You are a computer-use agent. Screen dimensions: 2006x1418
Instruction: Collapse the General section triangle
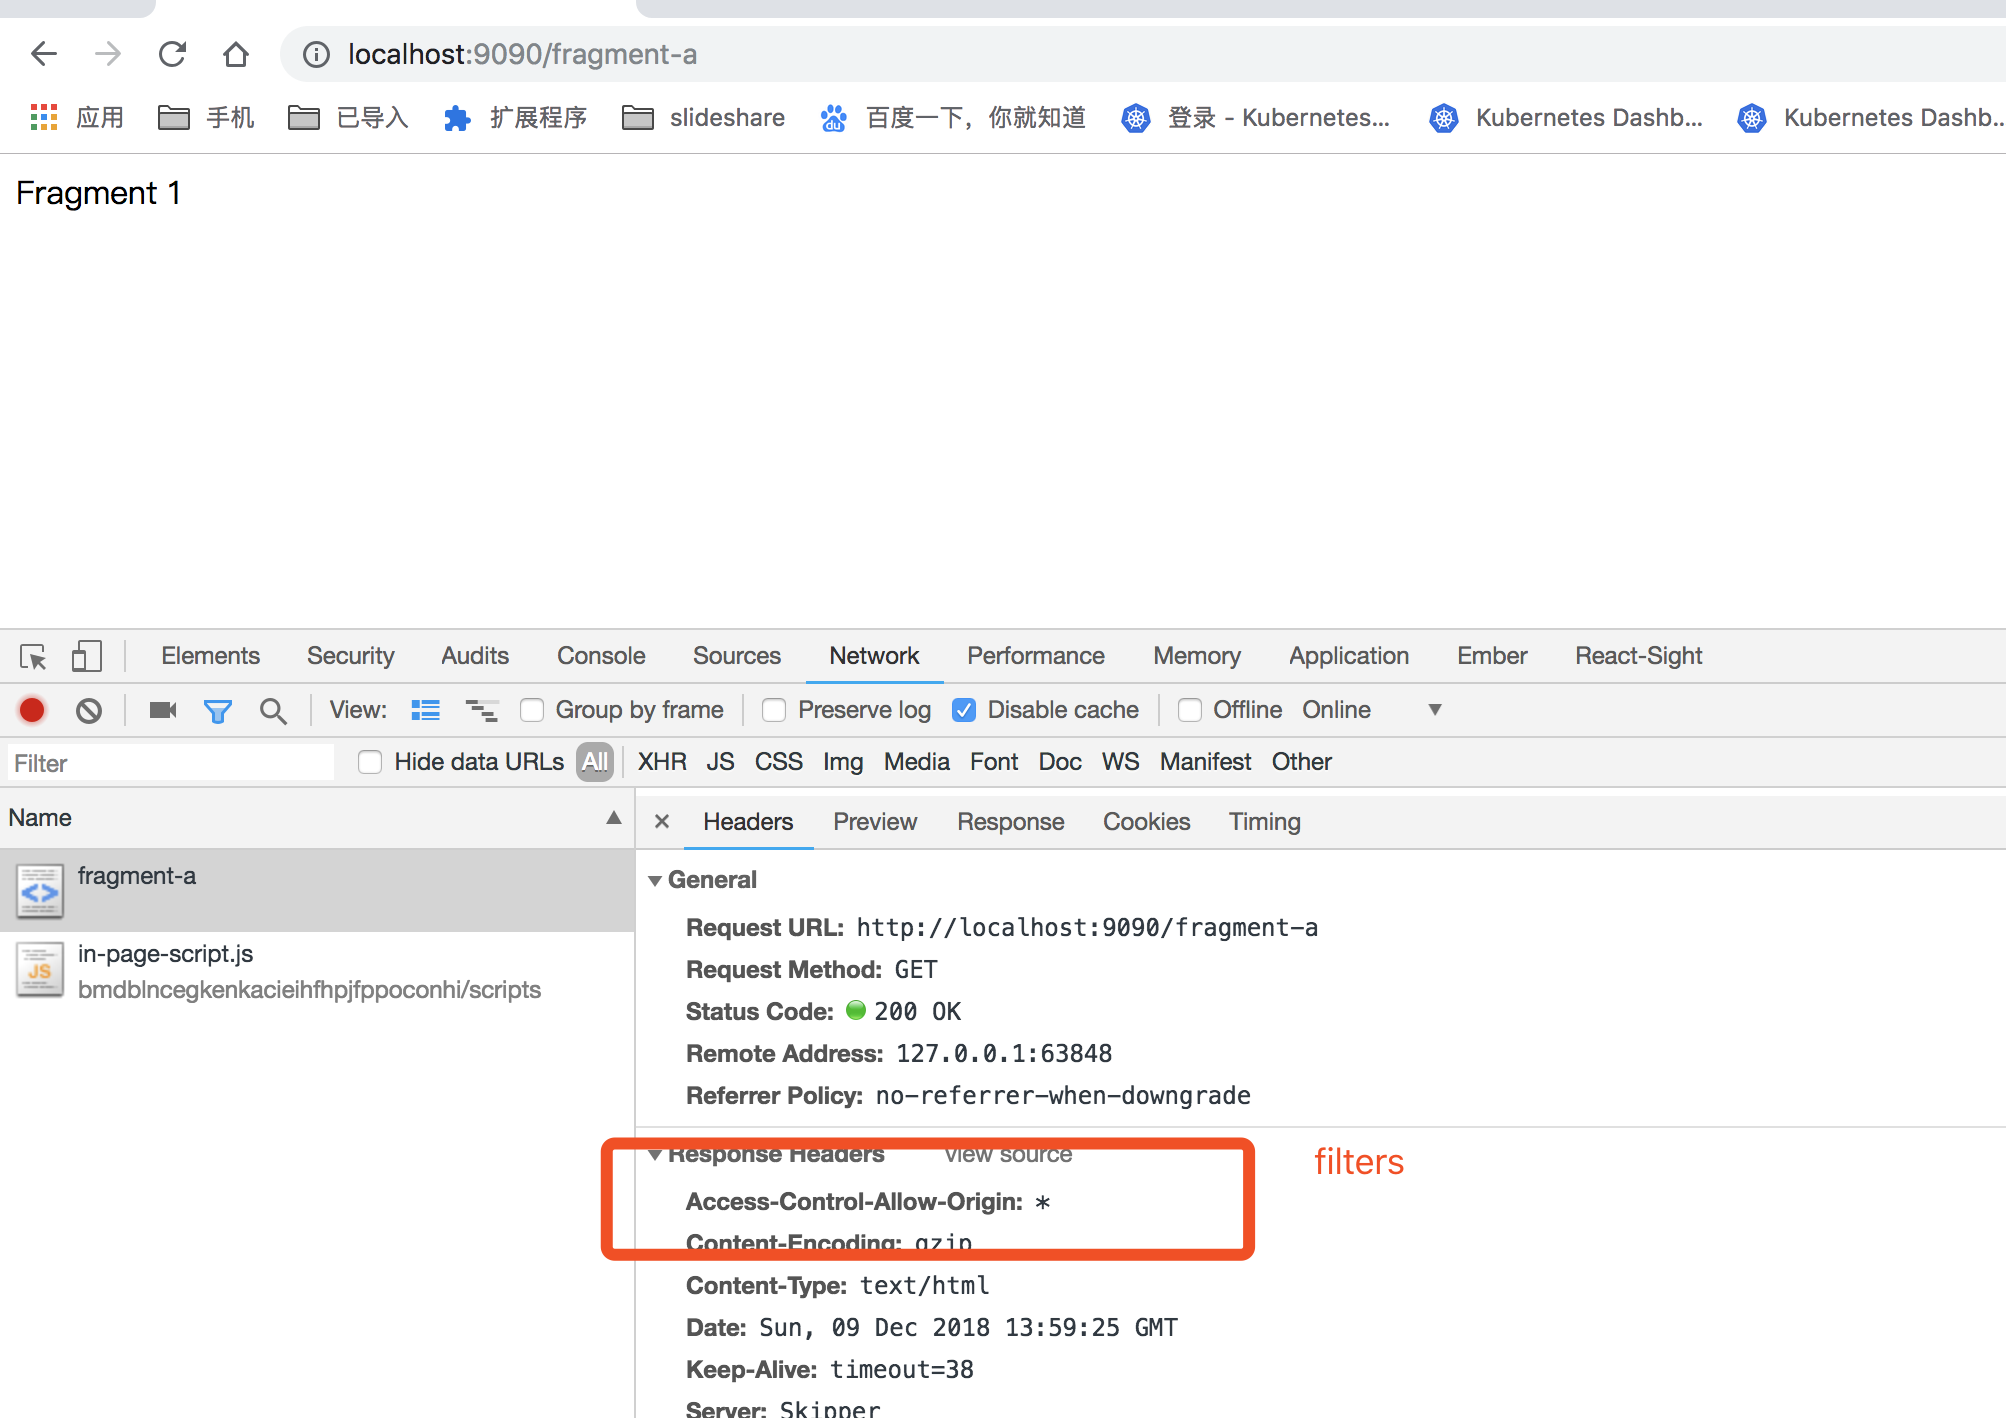(655, 880)
